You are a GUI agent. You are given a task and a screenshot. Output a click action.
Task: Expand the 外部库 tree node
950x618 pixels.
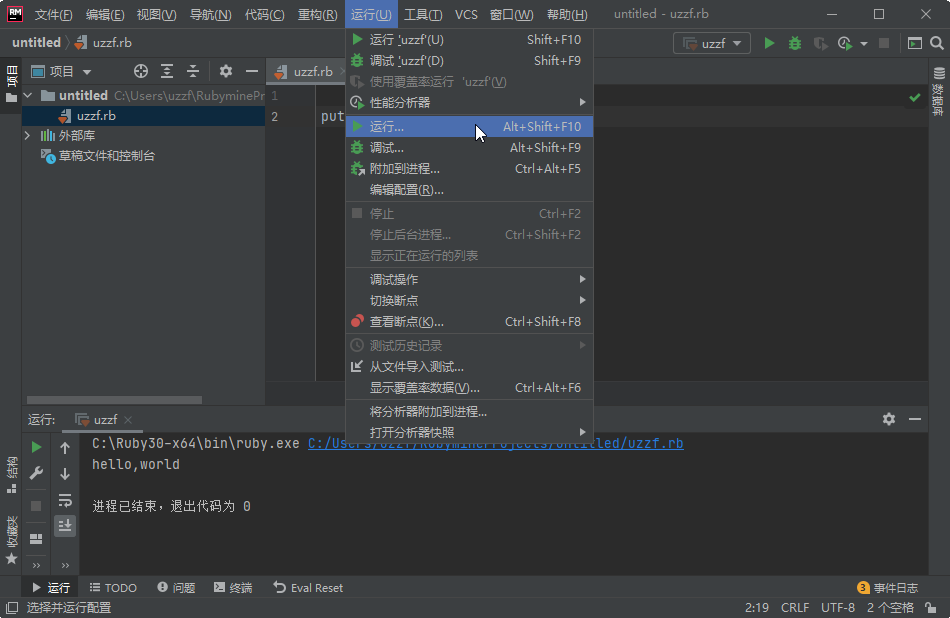click(x=27, y=135)
